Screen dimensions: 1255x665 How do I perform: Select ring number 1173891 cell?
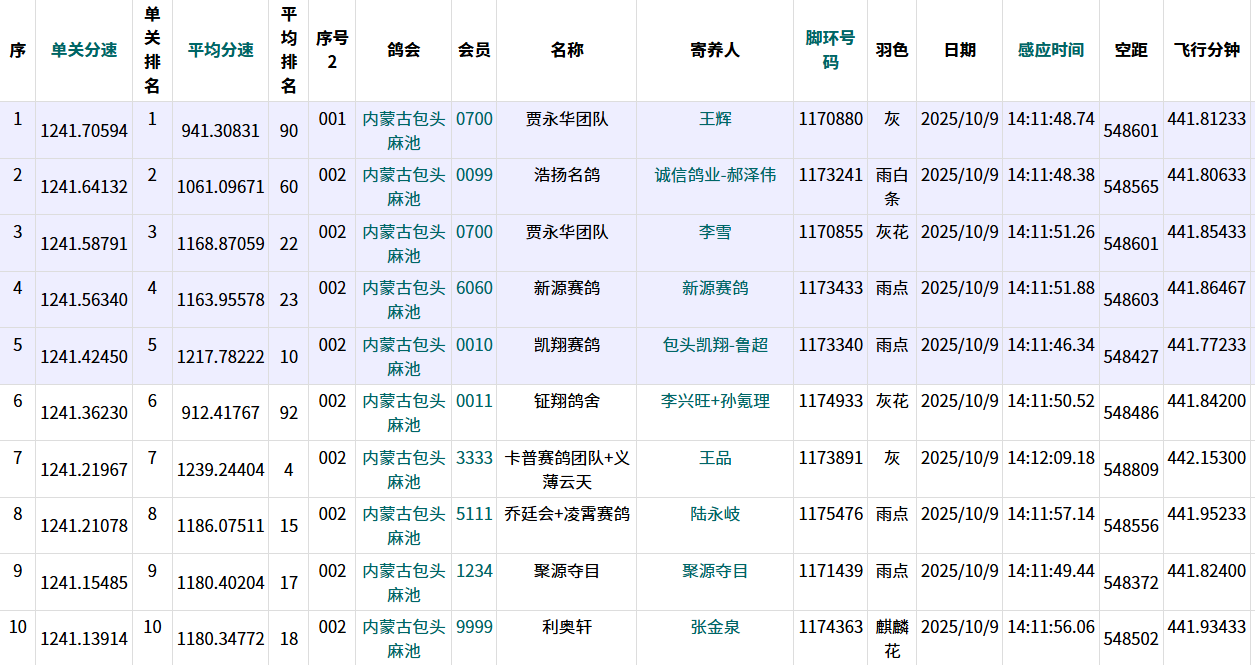(x=830, y=458)
